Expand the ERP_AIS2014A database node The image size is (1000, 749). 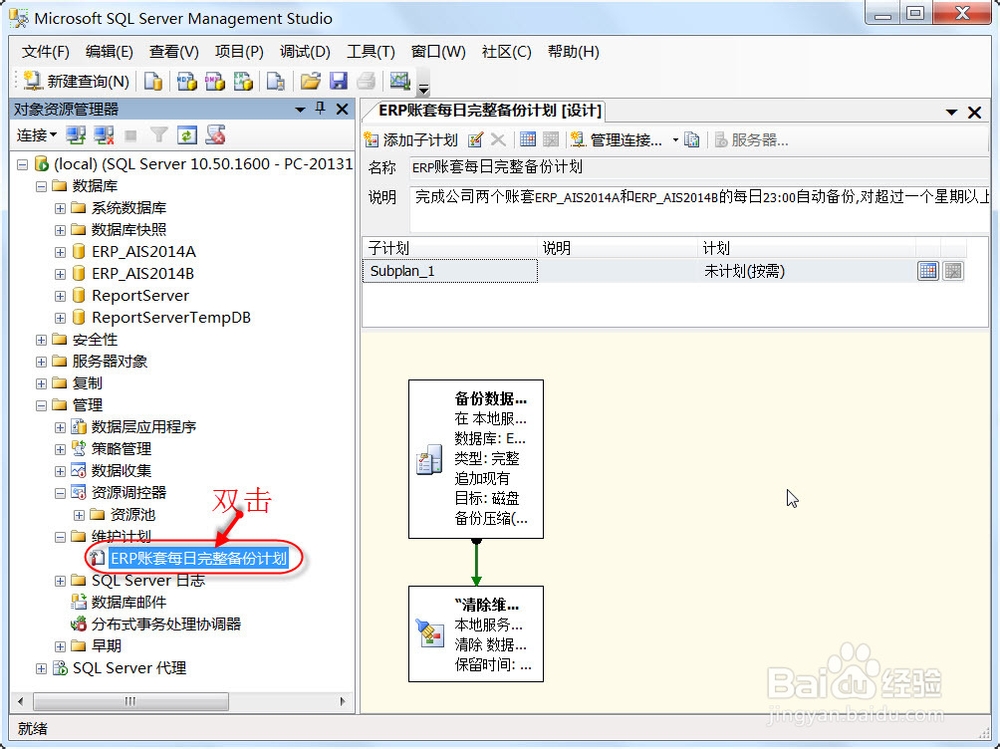click(x=60, y=252)
